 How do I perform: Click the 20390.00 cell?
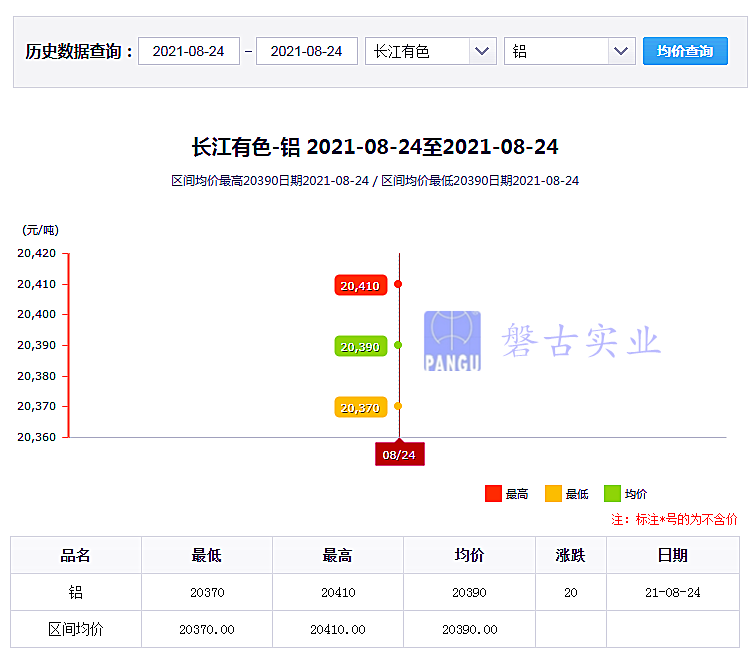pyautogui.click(x=469, y=629)
